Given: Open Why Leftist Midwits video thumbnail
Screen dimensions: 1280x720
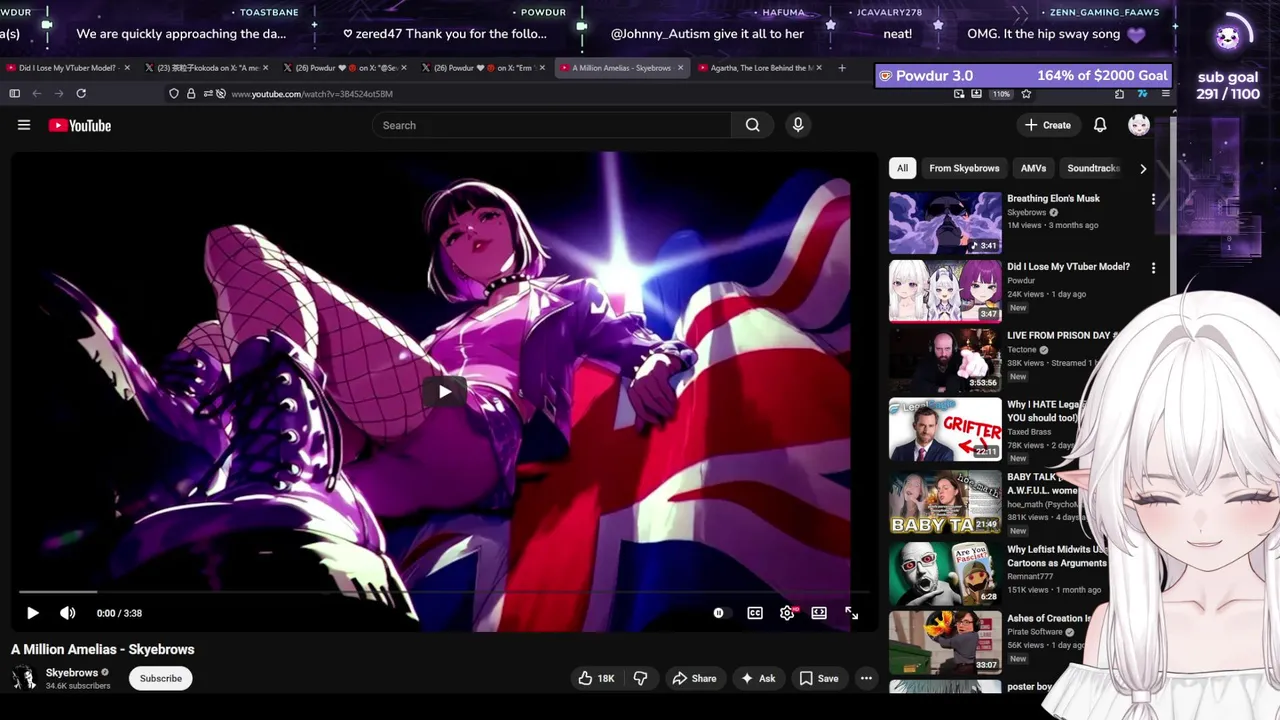Looking at the screenshot, I should (945, 573).
